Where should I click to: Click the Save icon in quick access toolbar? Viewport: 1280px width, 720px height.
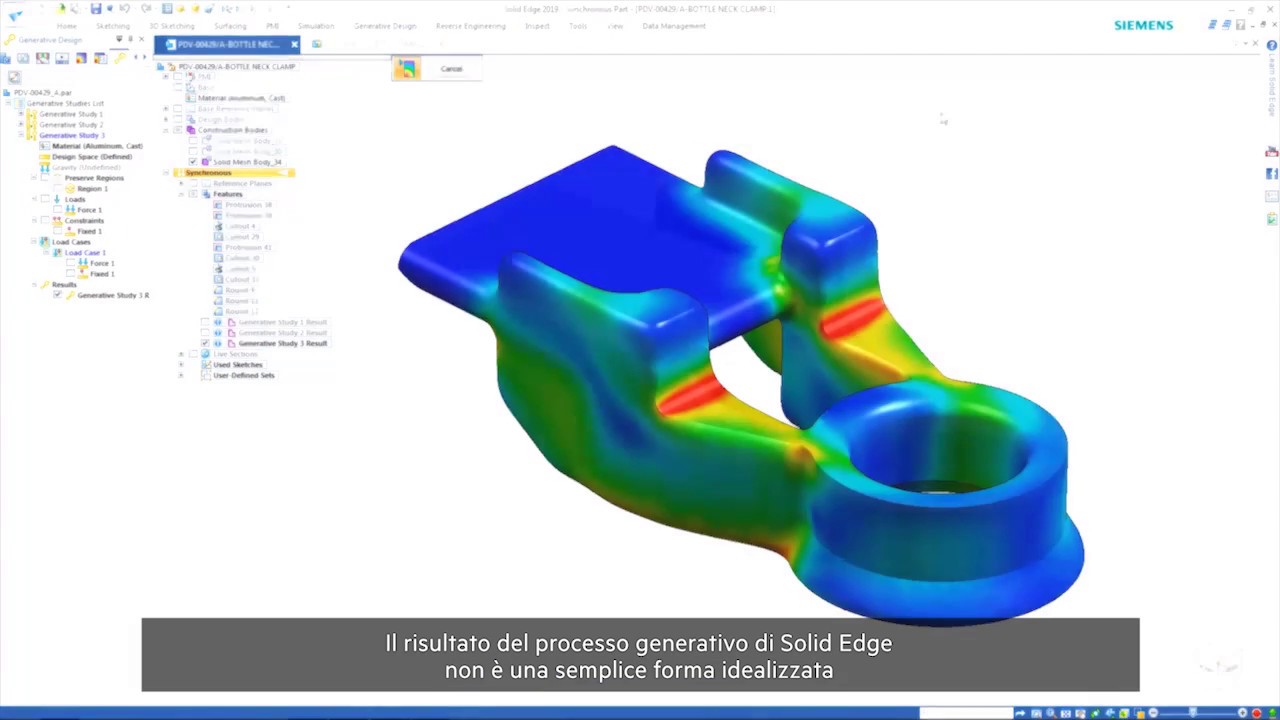pos(96,9)
